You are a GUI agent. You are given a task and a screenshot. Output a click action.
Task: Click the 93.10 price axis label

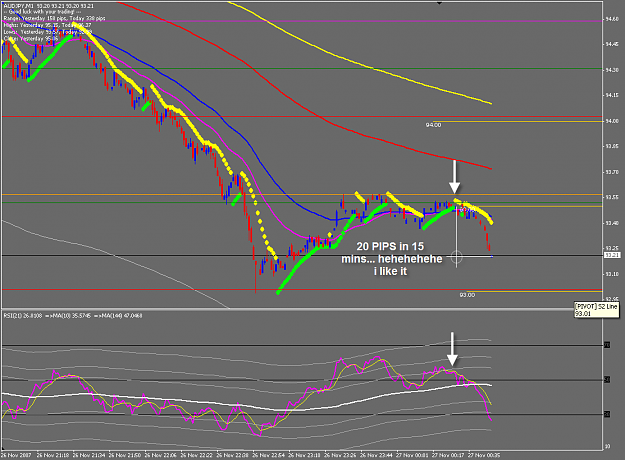(x=612, y=274)
